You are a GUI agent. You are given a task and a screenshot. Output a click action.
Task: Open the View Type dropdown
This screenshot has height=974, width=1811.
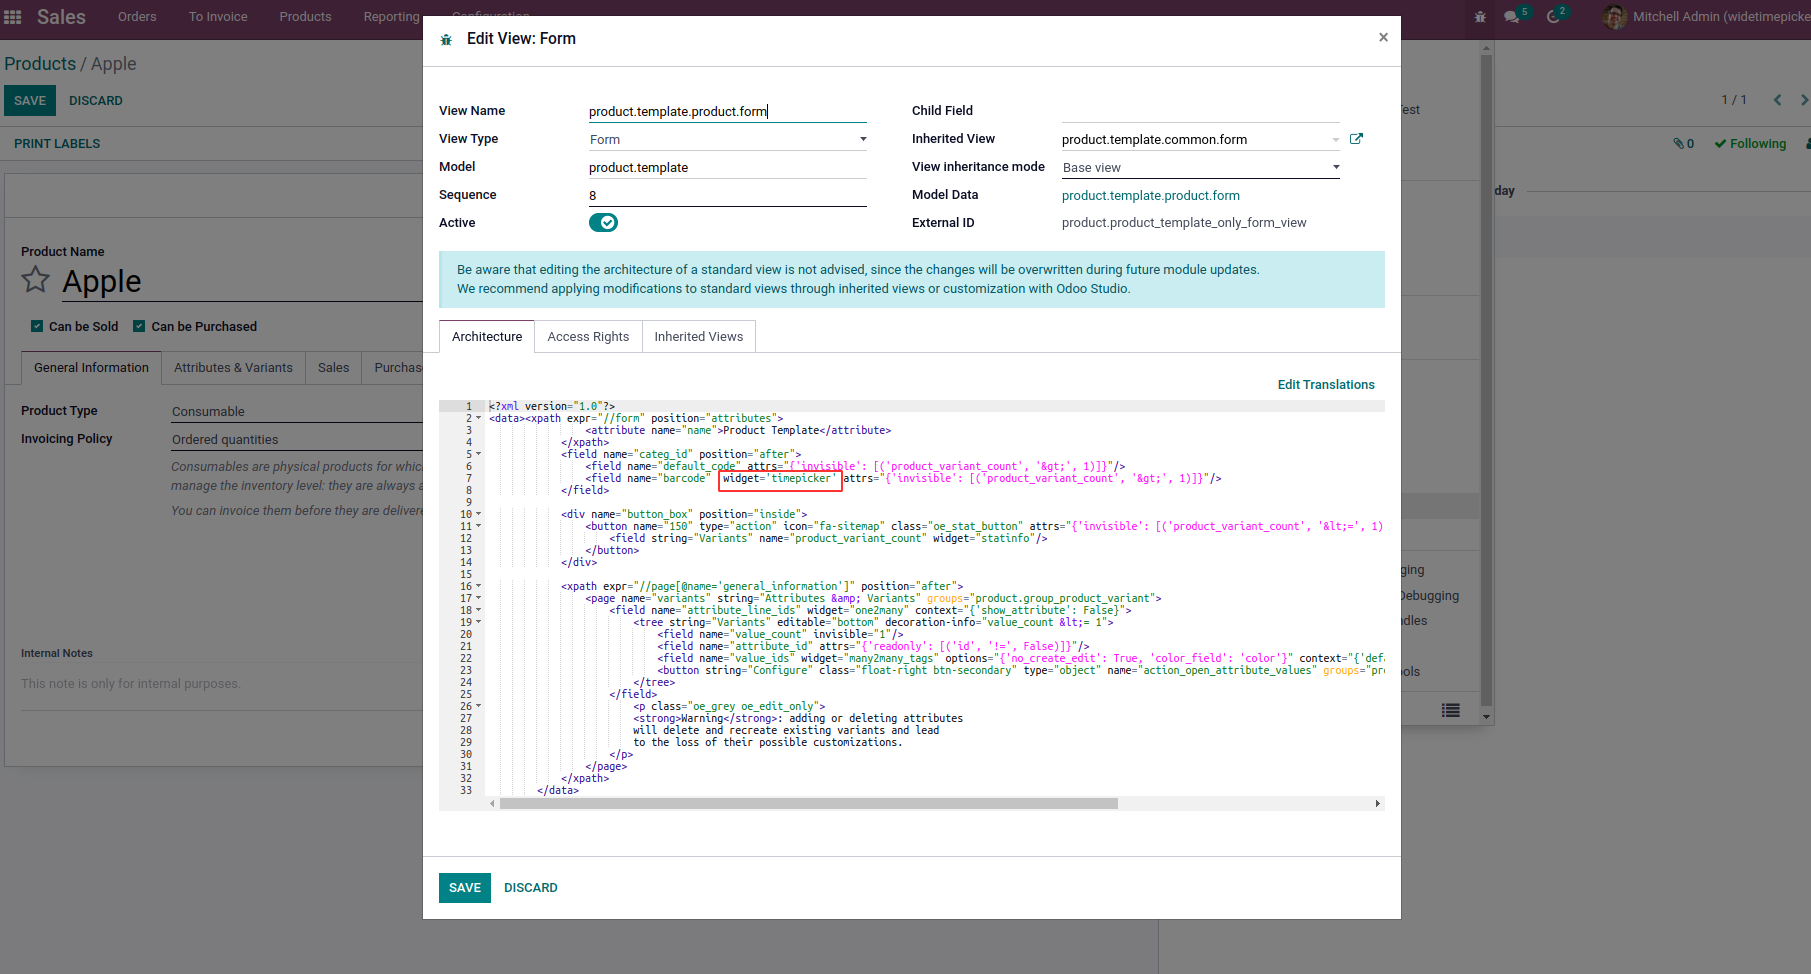pos(727,139)
